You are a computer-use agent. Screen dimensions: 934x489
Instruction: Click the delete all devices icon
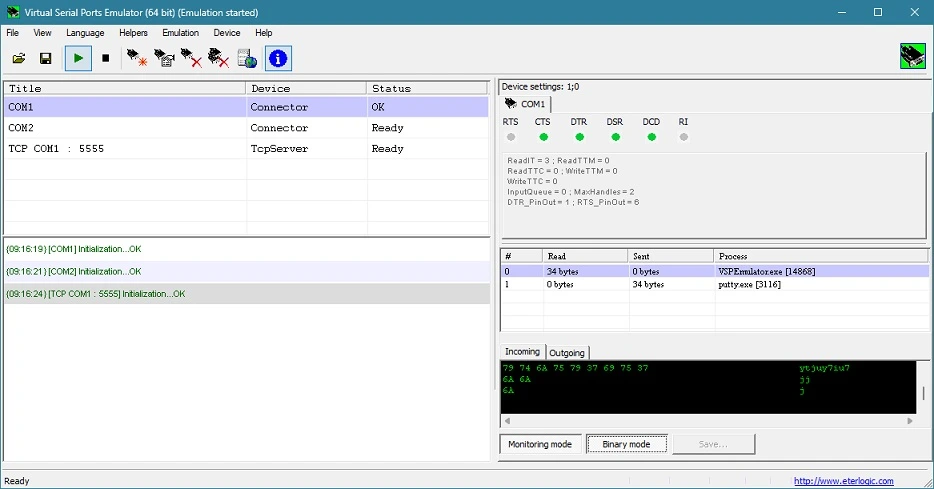[x=219, y=58]
